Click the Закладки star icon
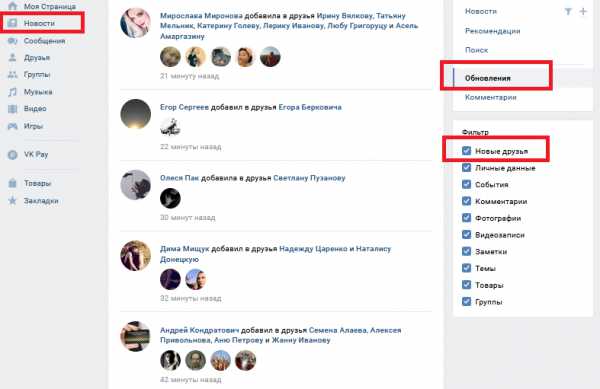Screen dimensions: 600x389 (x=13, y=200)
